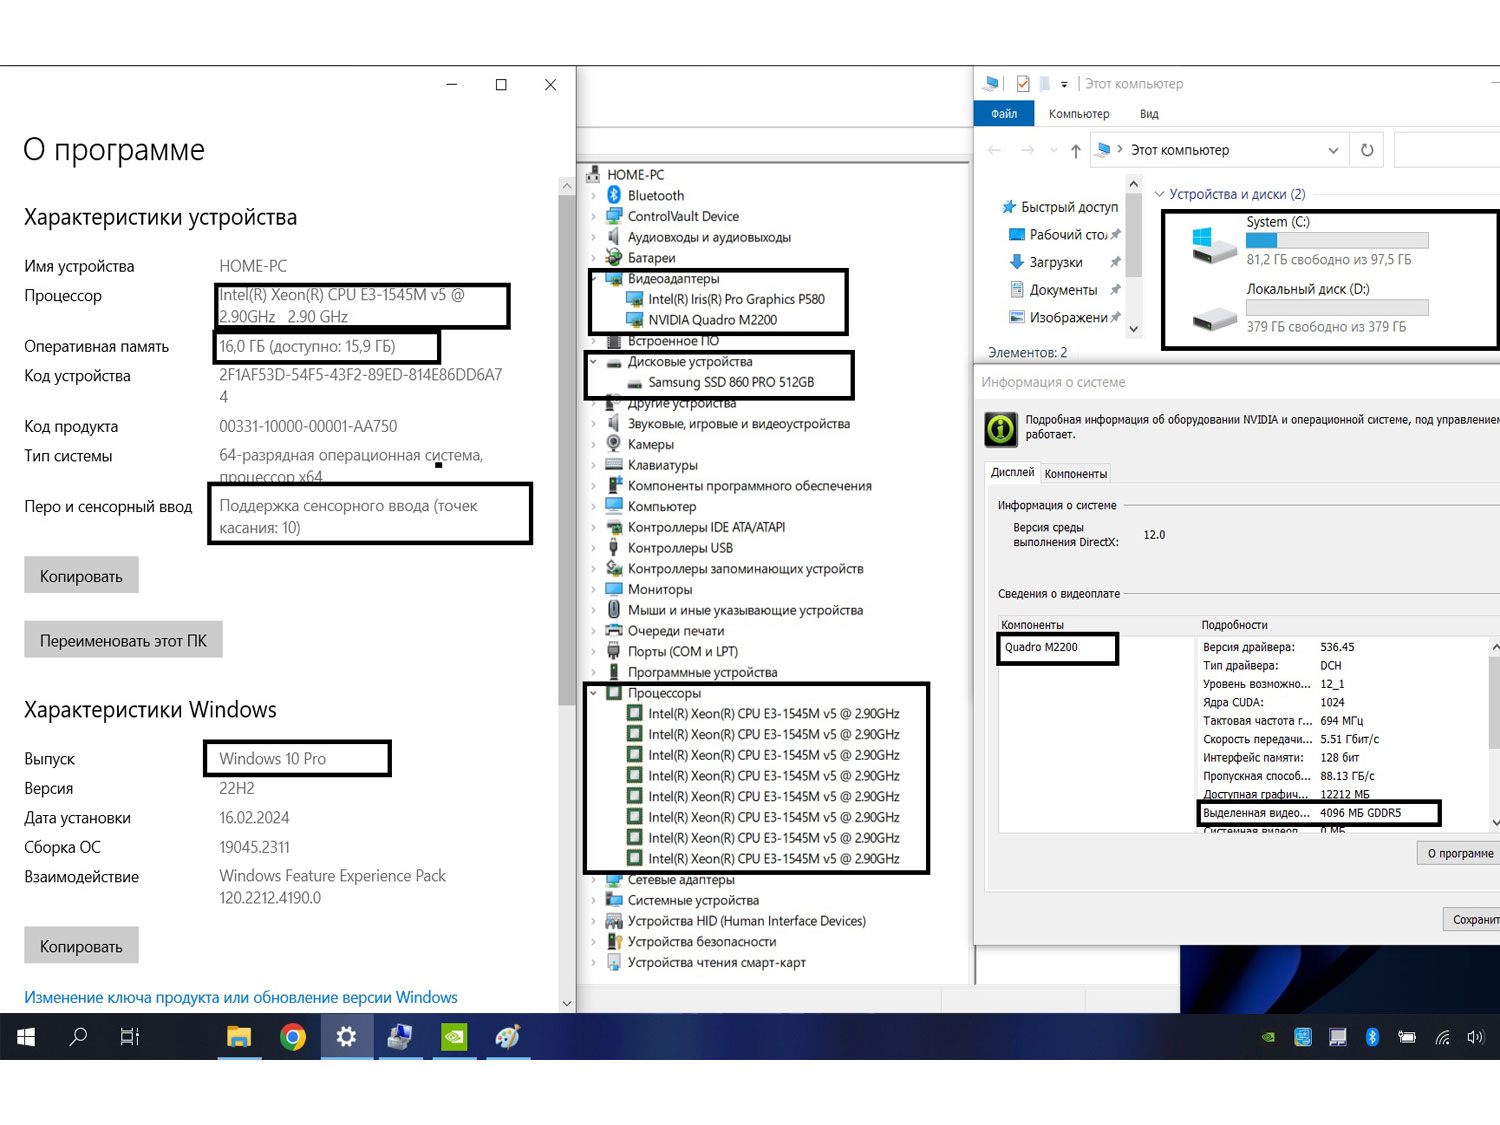
Task: Go back in Этот компьютер Explorer window
Action: tap(994, 150)
